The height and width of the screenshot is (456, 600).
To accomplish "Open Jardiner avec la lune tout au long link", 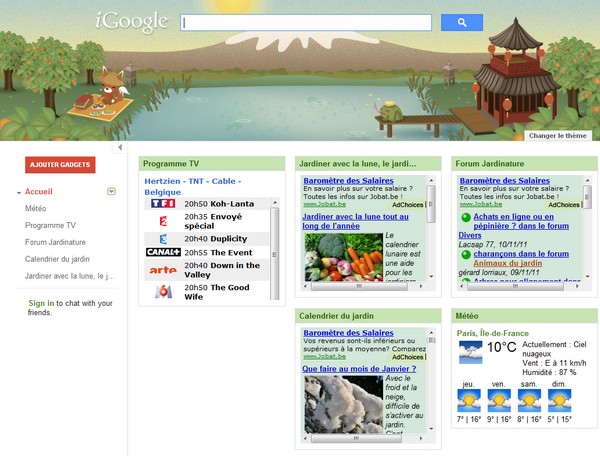I will (x=355, y=221).
